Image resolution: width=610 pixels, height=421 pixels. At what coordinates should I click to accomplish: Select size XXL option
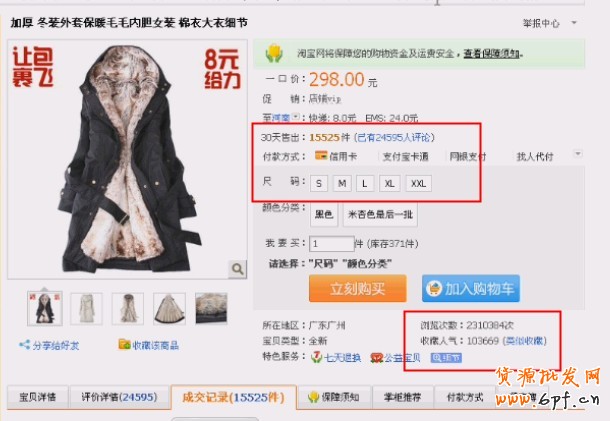coord(418,183)
